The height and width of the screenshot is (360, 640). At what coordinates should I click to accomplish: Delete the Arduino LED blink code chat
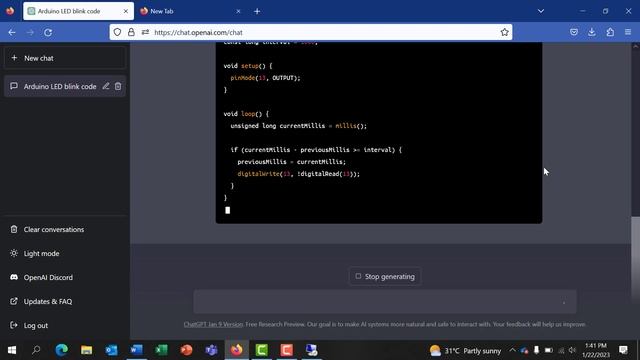118,86
